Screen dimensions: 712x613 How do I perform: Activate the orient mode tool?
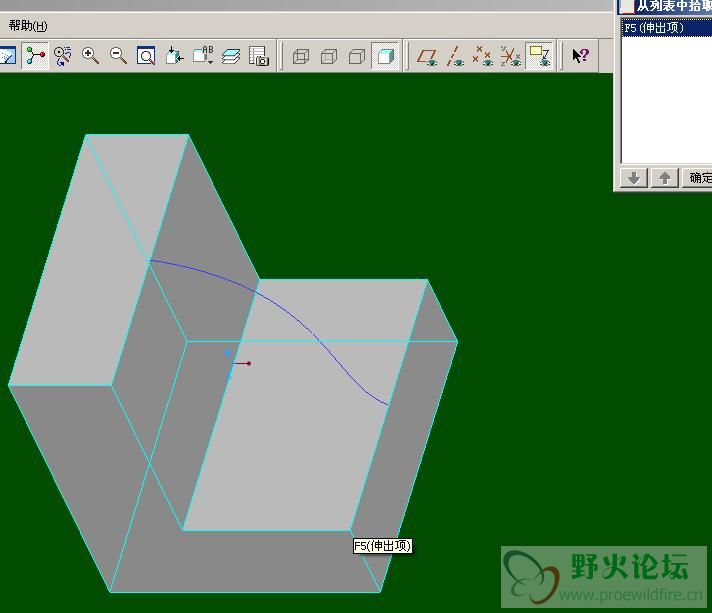(63, 56)
